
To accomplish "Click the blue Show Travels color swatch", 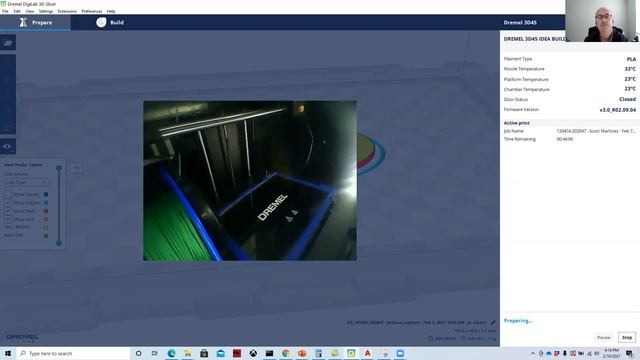I will pos(46,194).
